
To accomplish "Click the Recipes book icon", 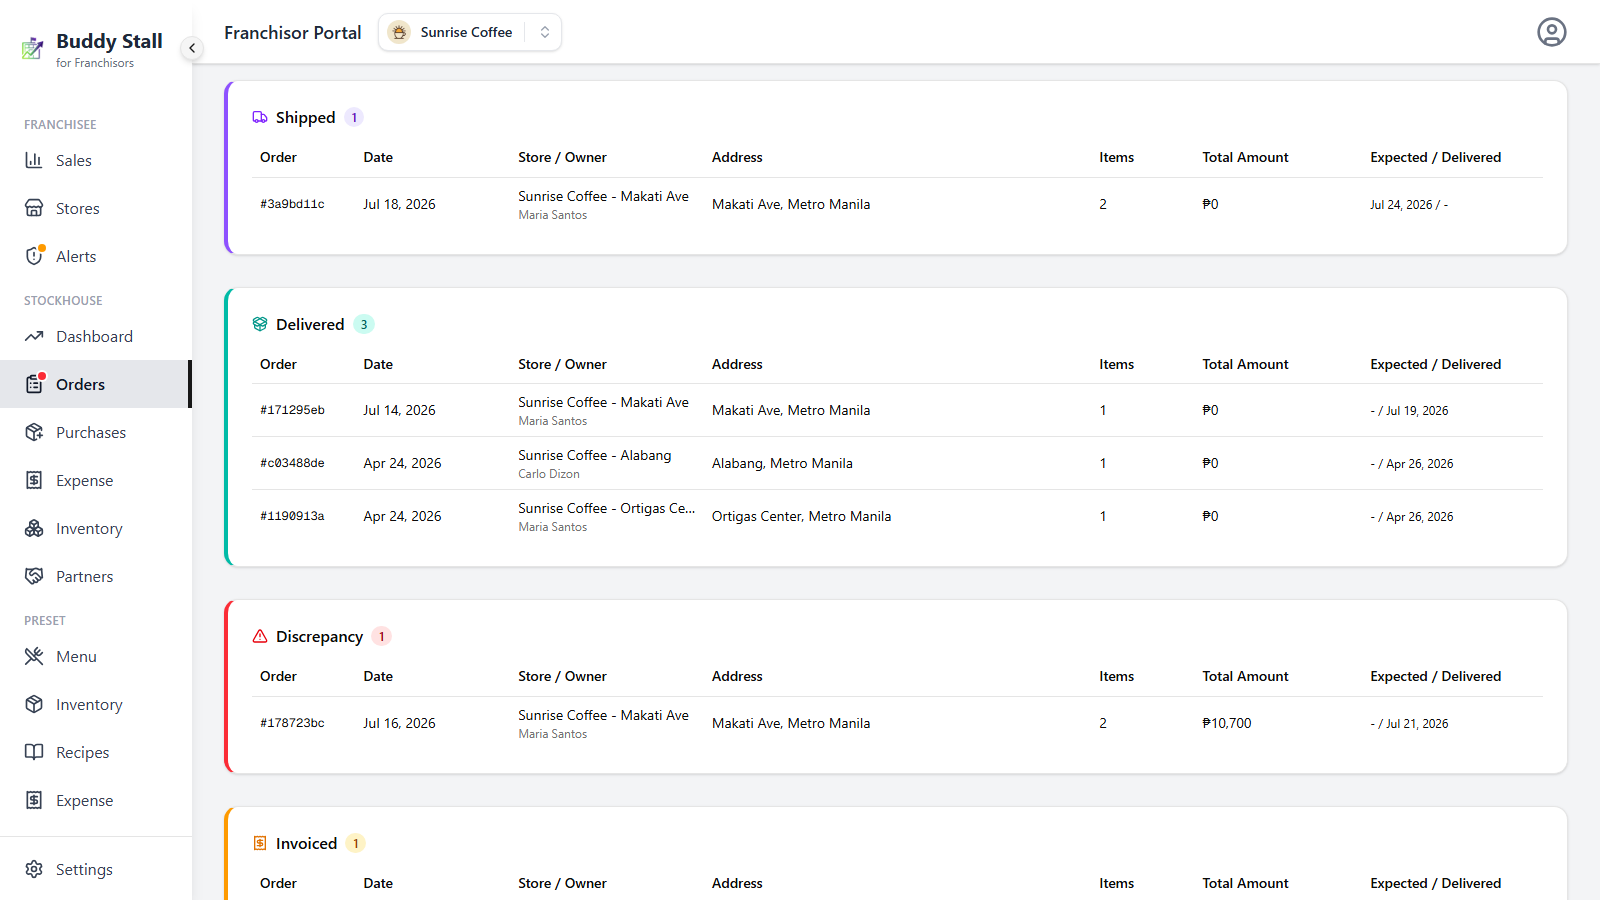I will (34, 752).
